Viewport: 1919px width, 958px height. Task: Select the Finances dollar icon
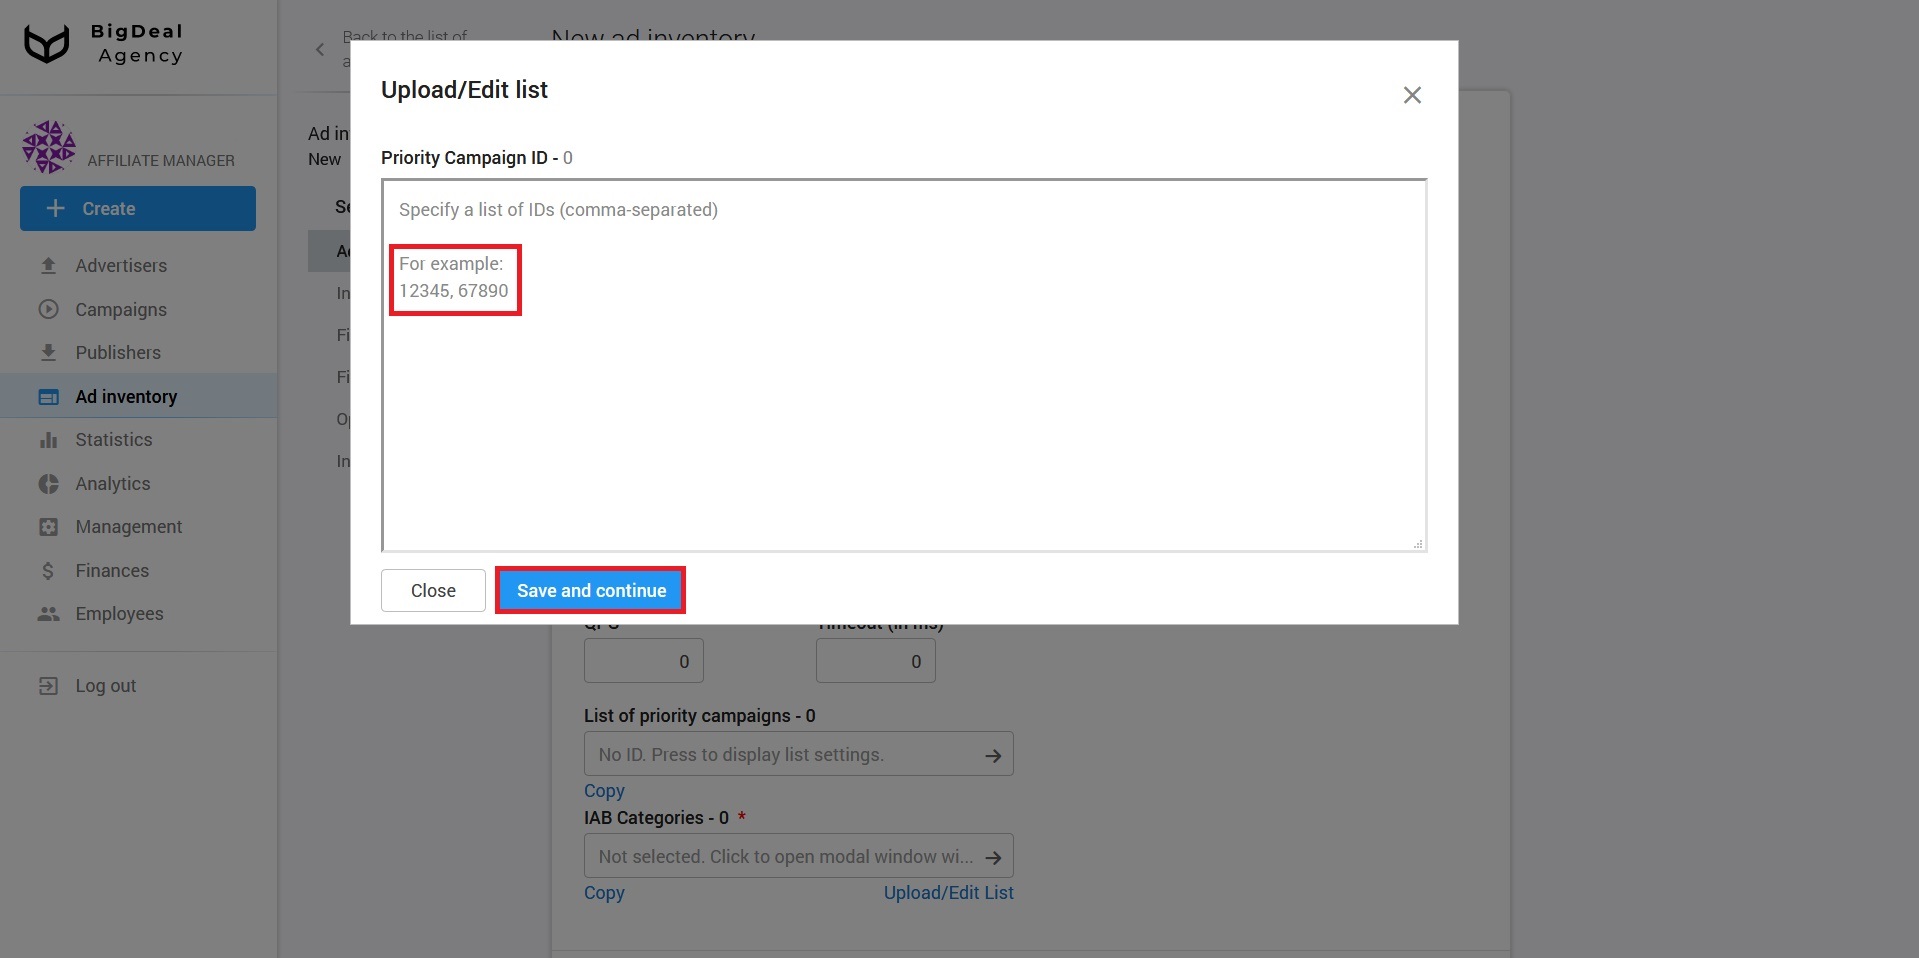pyautogui.click(x=48, y=570)
